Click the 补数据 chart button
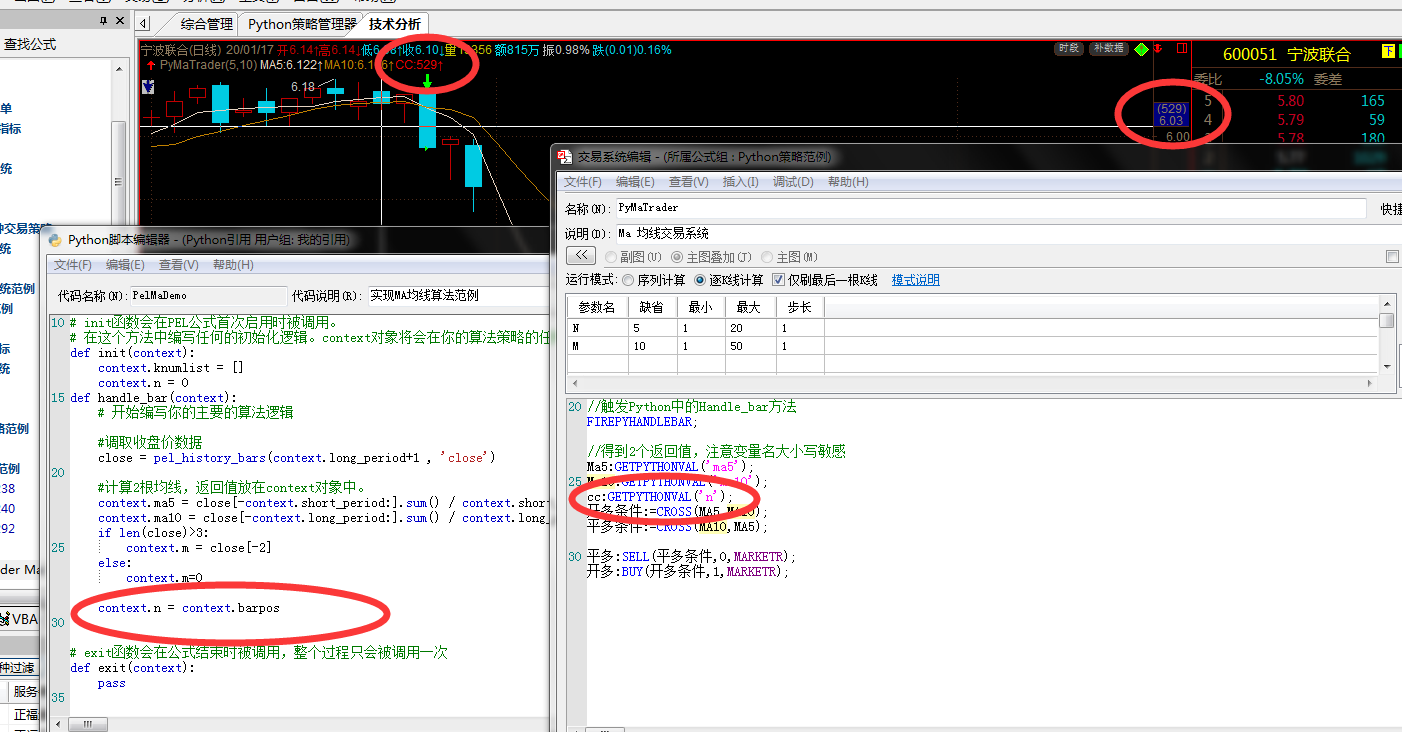1402x732 pixels. click(x=1108, y=48)
